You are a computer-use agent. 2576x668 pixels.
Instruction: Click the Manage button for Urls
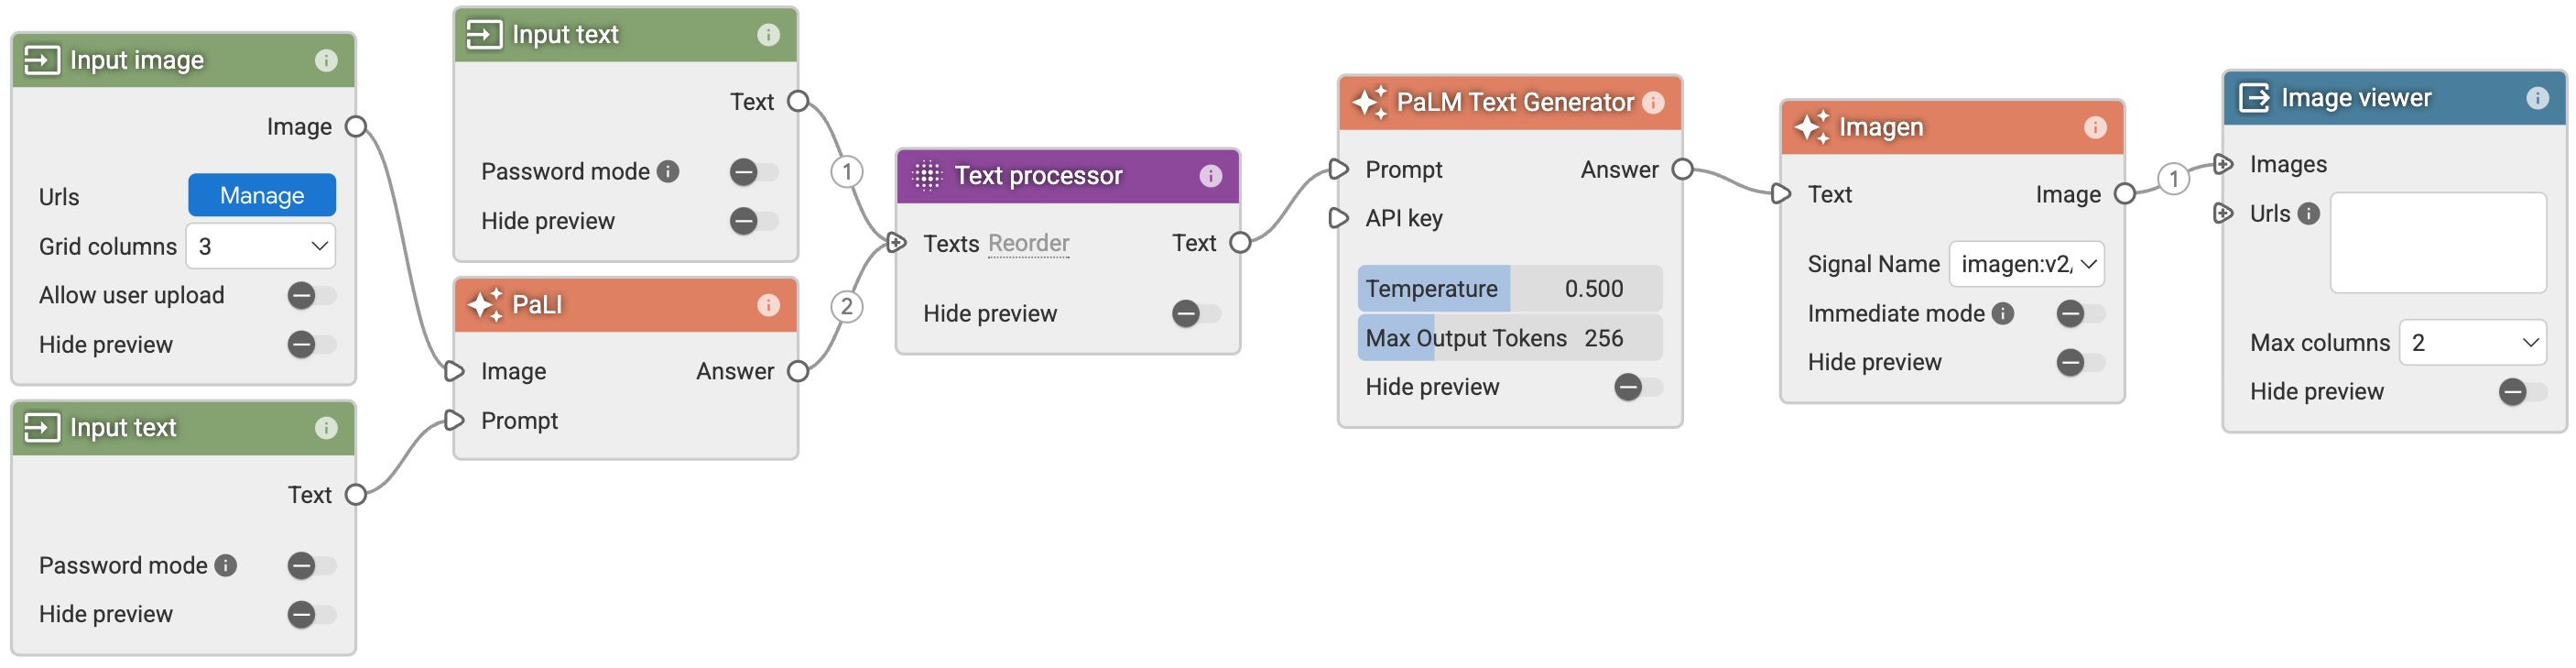pos(262,196)
